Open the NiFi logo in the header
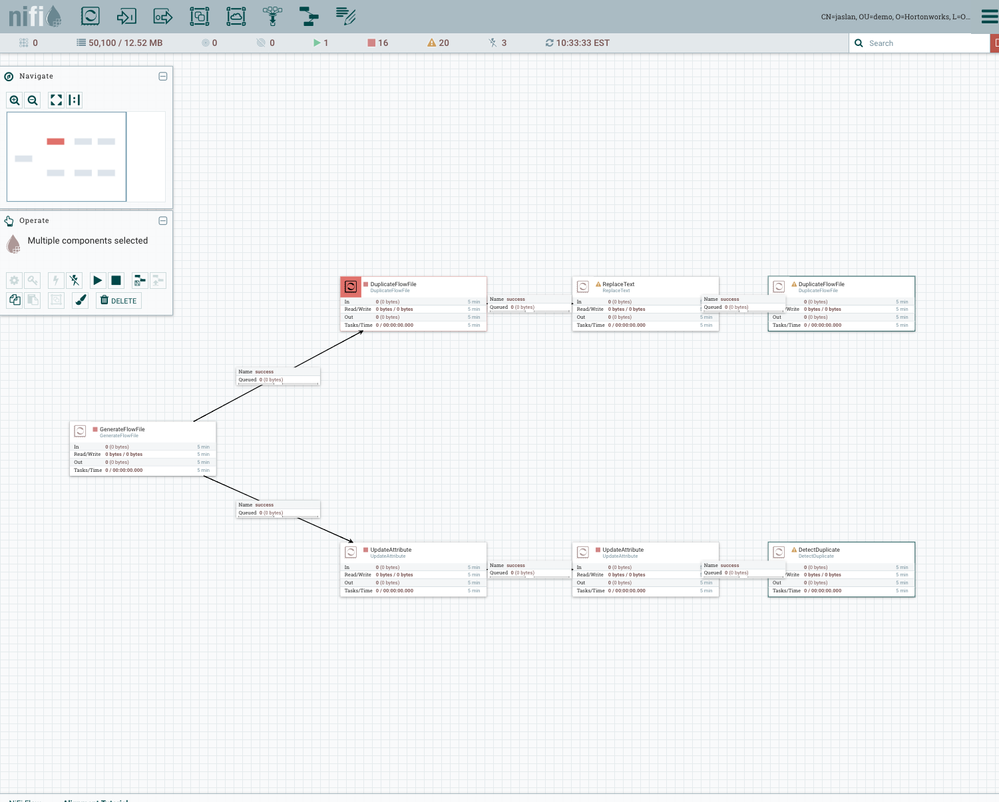 point(30,16)
